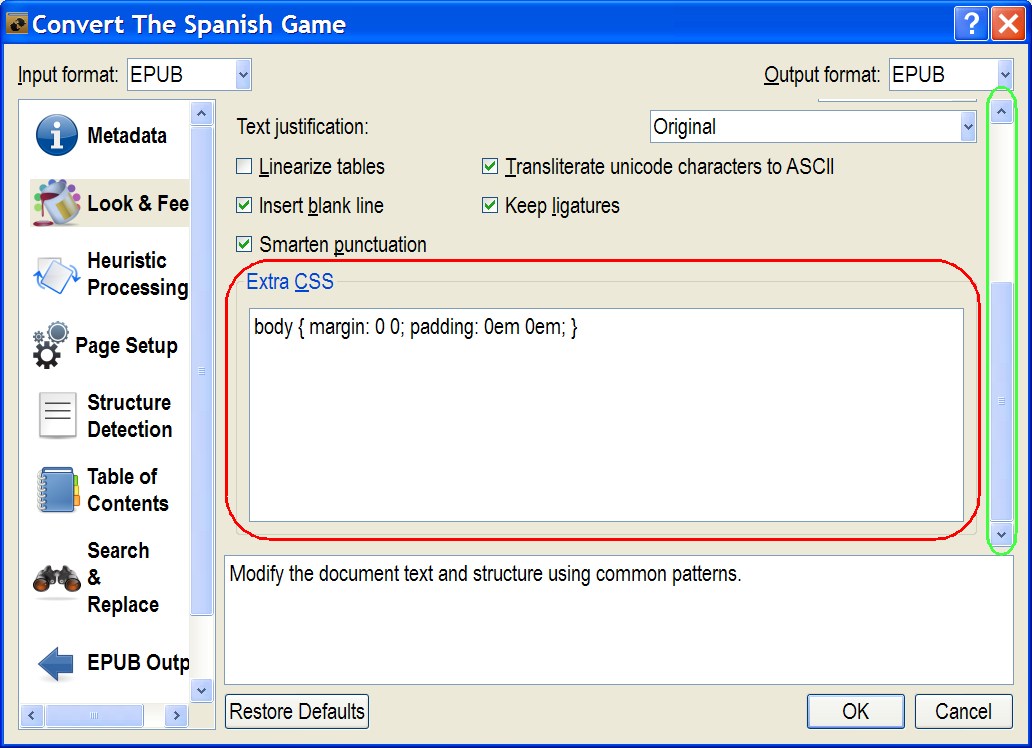Viewport: 1032px width, 748px height.
Task: Open the Heuristic Processing icon
Action: pos(56,274)
